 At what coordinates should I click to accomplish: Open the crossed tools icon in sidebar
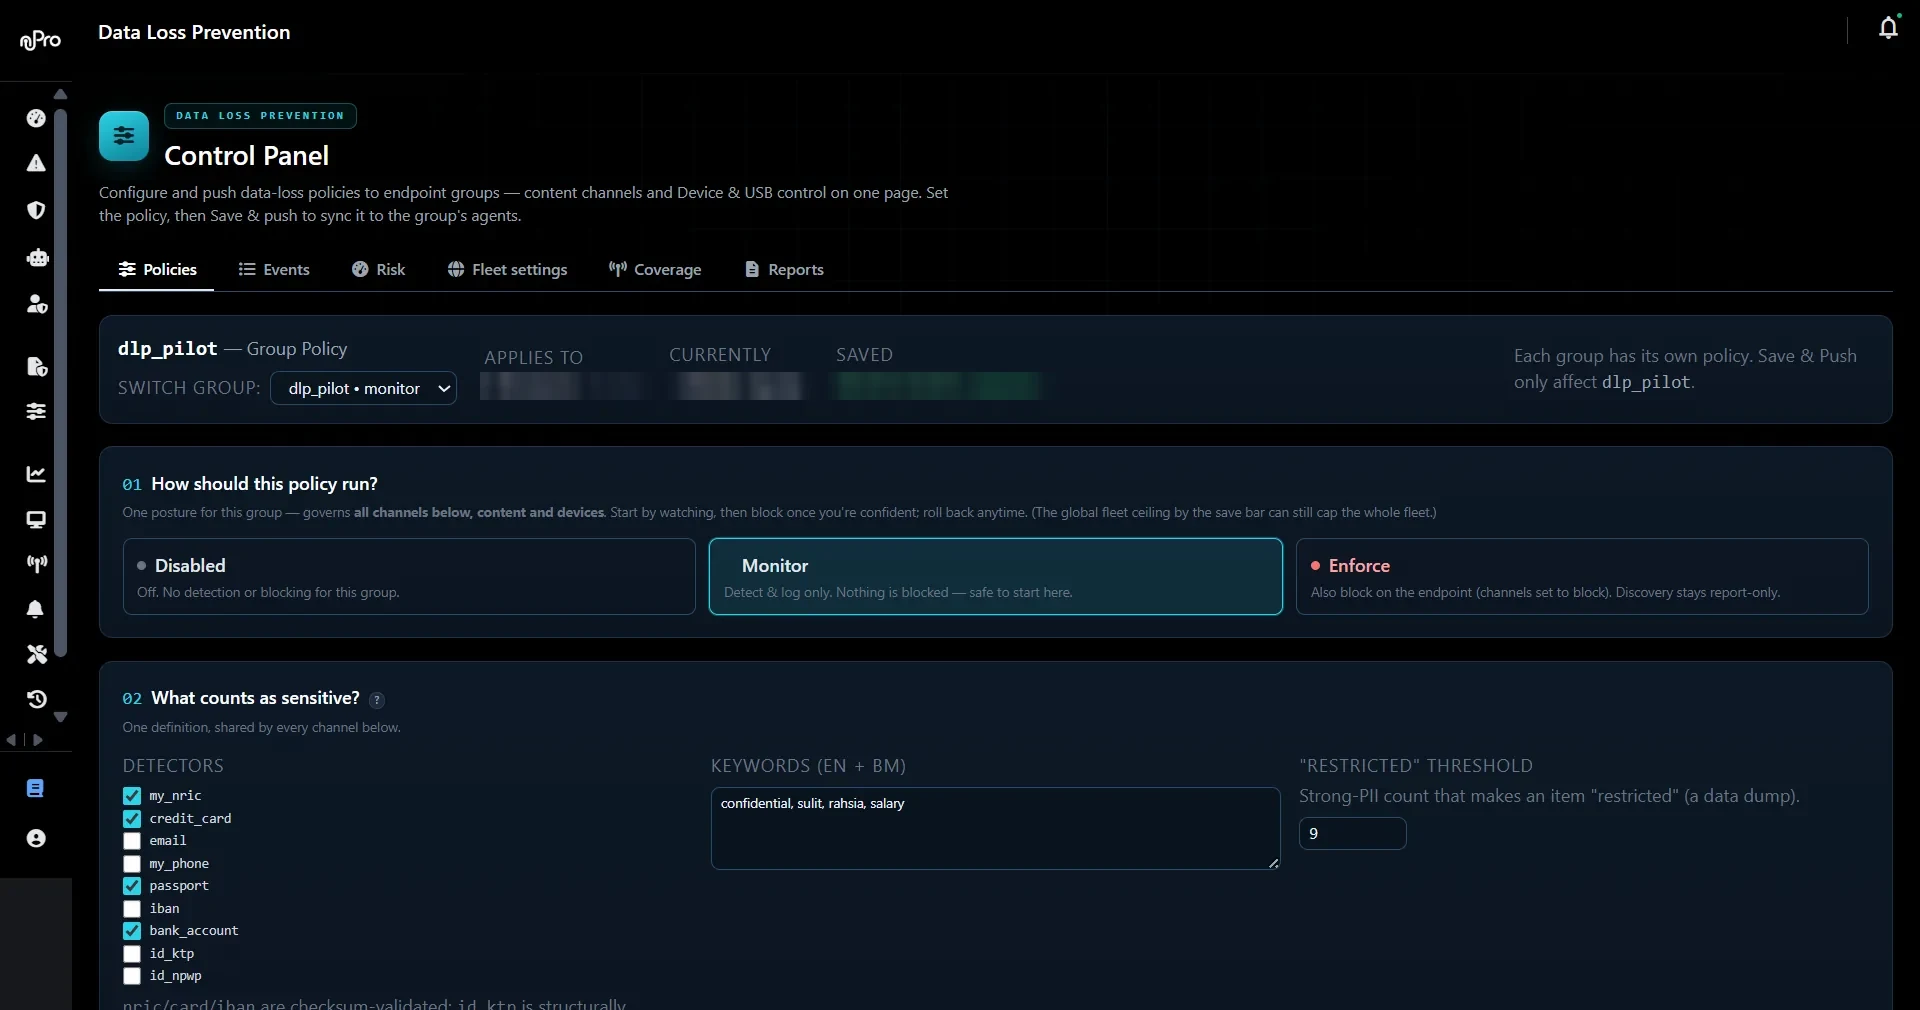pyautogui.click(x=36, y=654)
